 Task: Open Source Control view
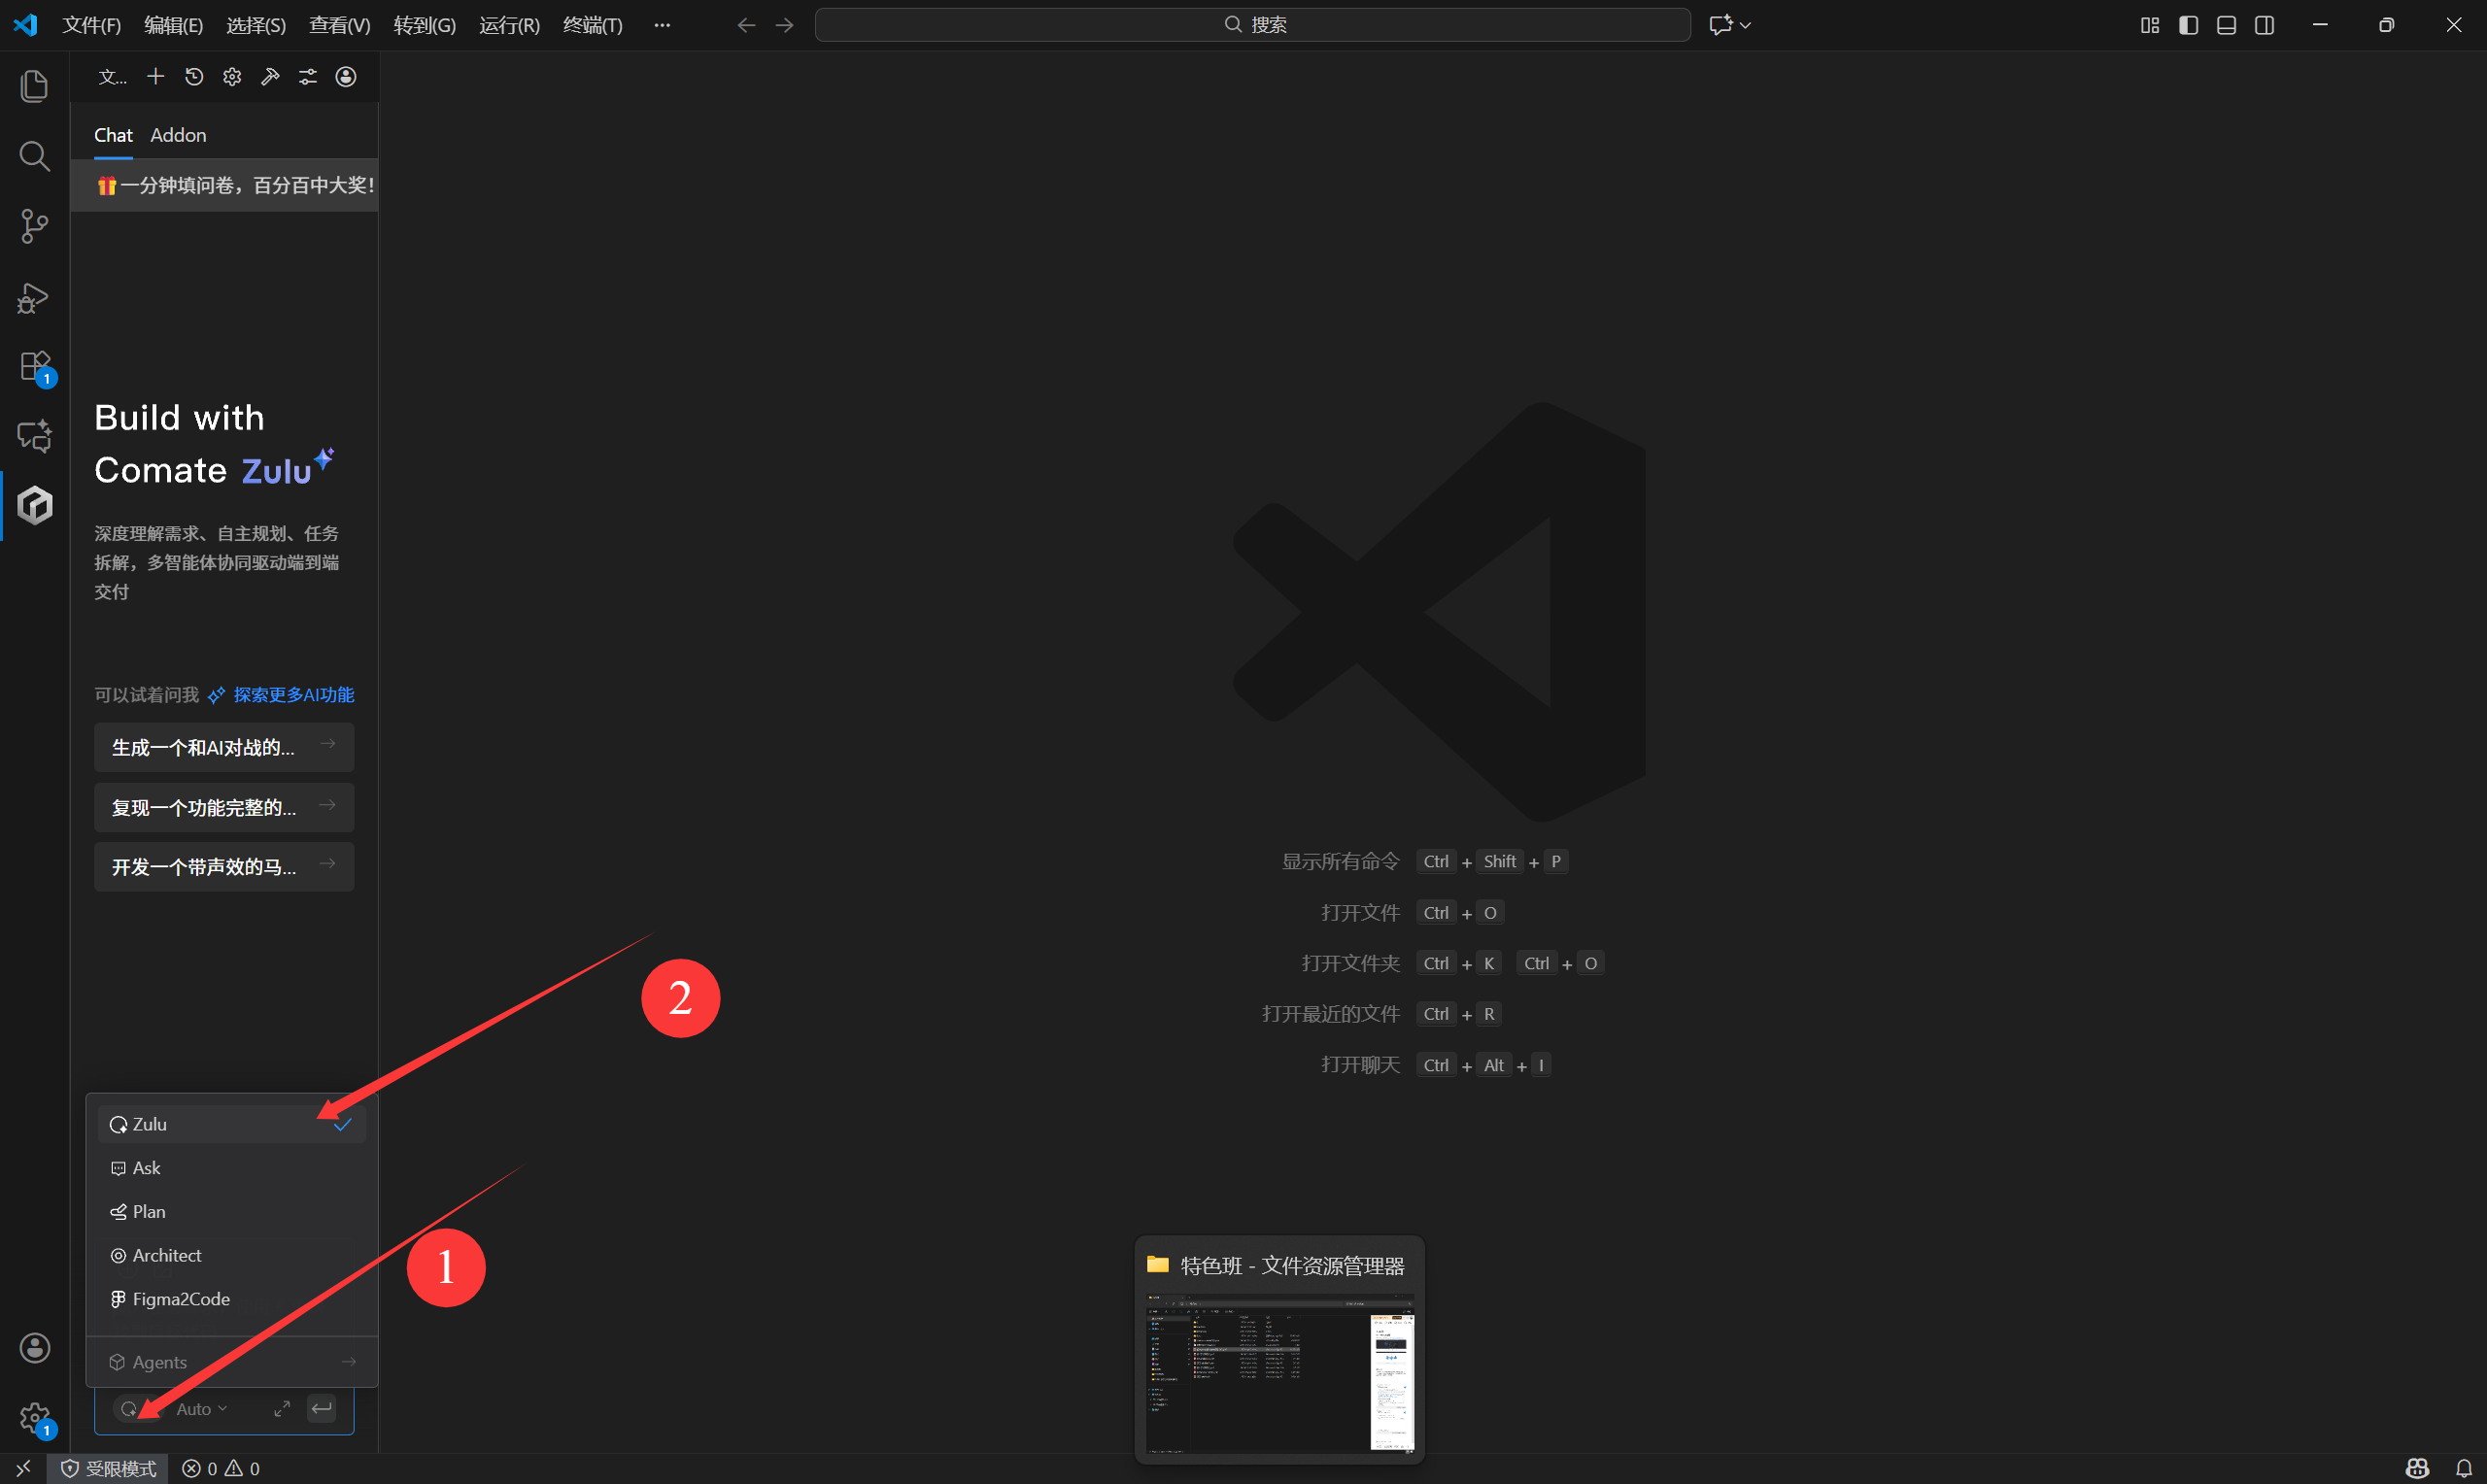[34, 226]
